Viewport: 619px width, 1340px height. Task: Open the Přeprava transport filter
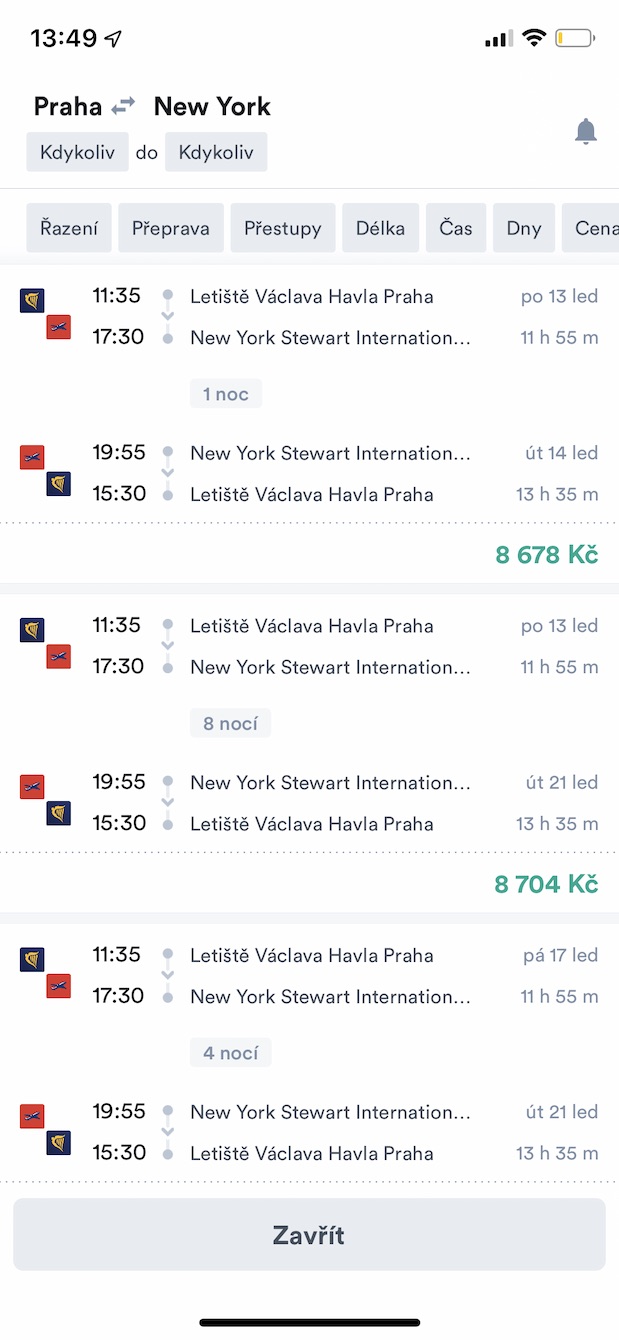pos(171,228)
